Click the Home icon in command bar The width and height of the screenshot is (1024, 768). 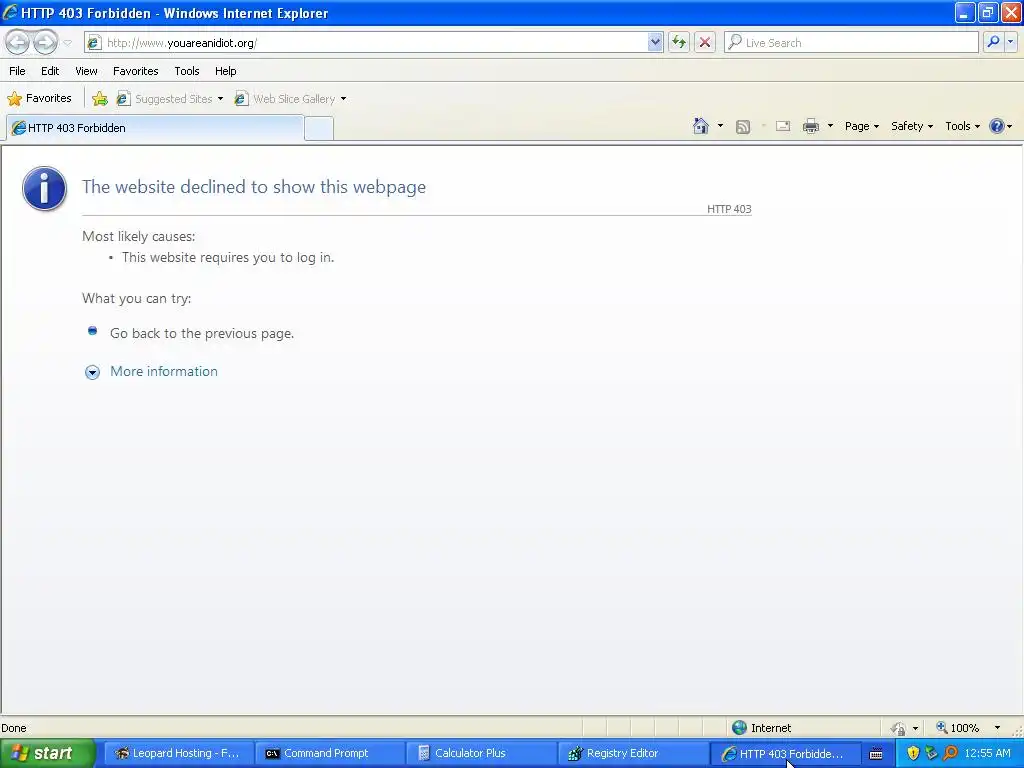click(701, 126)
